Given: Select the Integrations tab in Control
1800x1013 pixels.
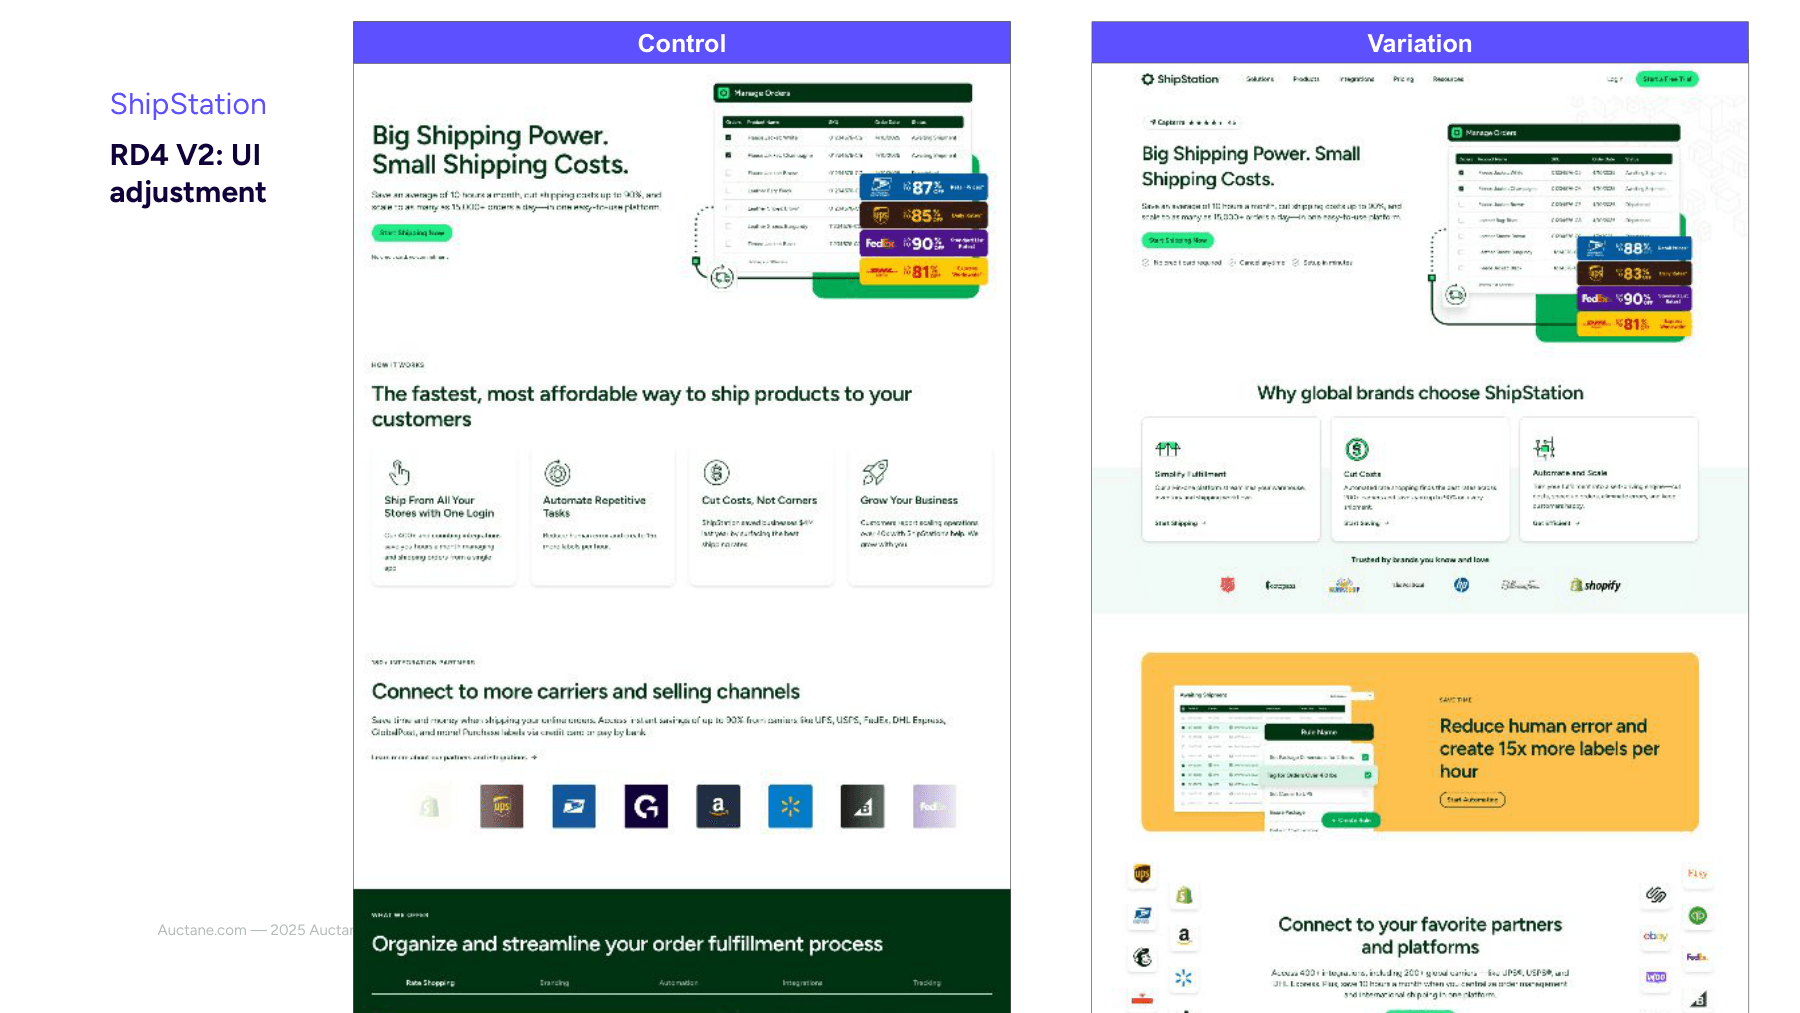Looking at the screenshot, I should pyautogui.click(x=802, y=983).
